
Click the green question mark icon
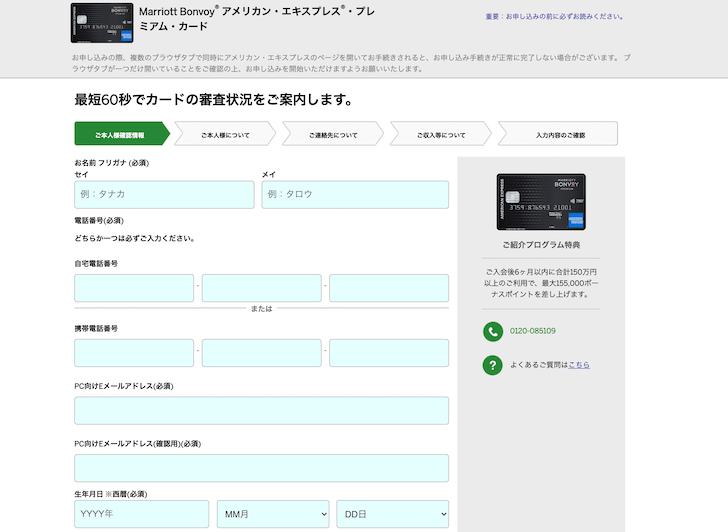493,365
